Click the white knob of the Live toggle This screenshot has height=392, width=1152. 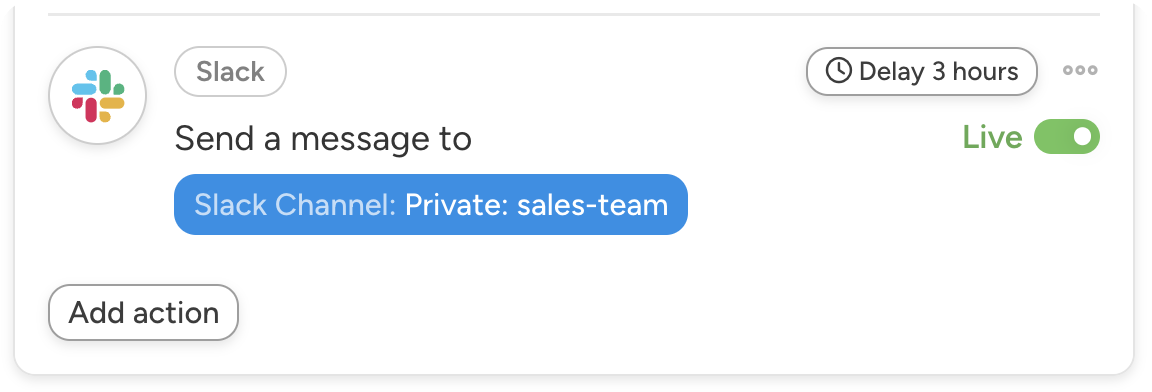[x=1082, y=137]
